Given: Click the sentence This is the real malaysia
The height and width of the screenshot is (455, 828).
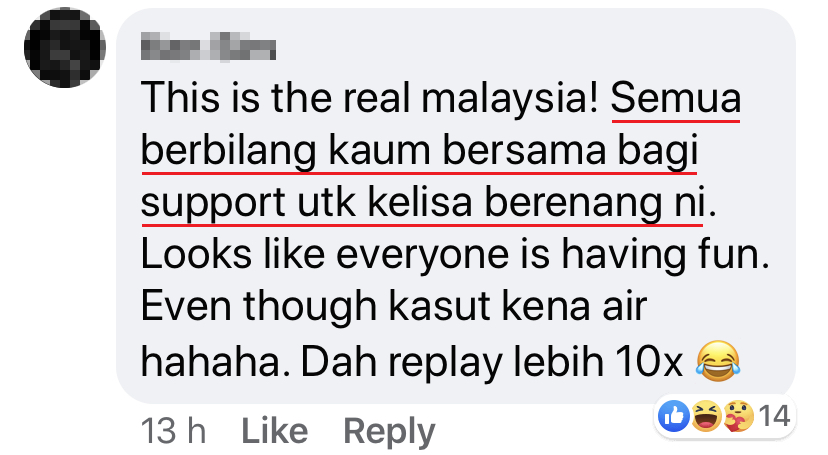Looking at the screenshot, I should tap(369, 99).
